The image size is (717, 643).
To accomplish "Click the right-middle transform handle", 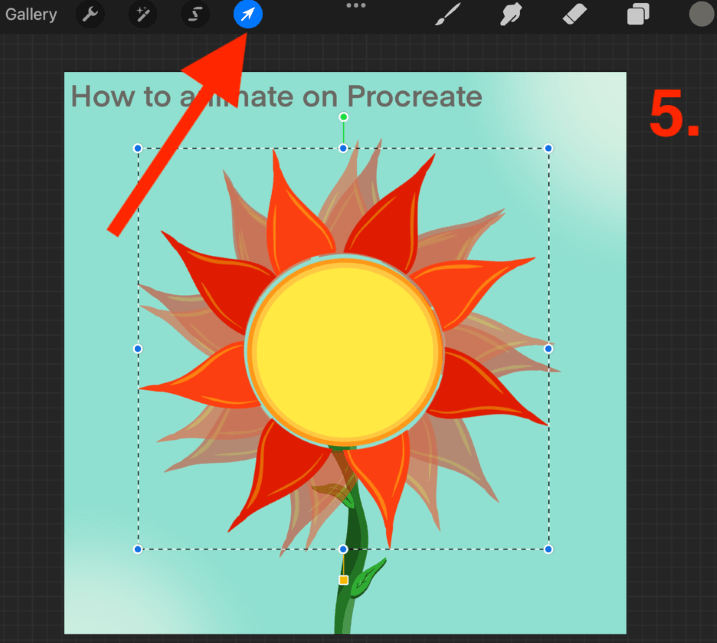I will (x=548, y=349).
